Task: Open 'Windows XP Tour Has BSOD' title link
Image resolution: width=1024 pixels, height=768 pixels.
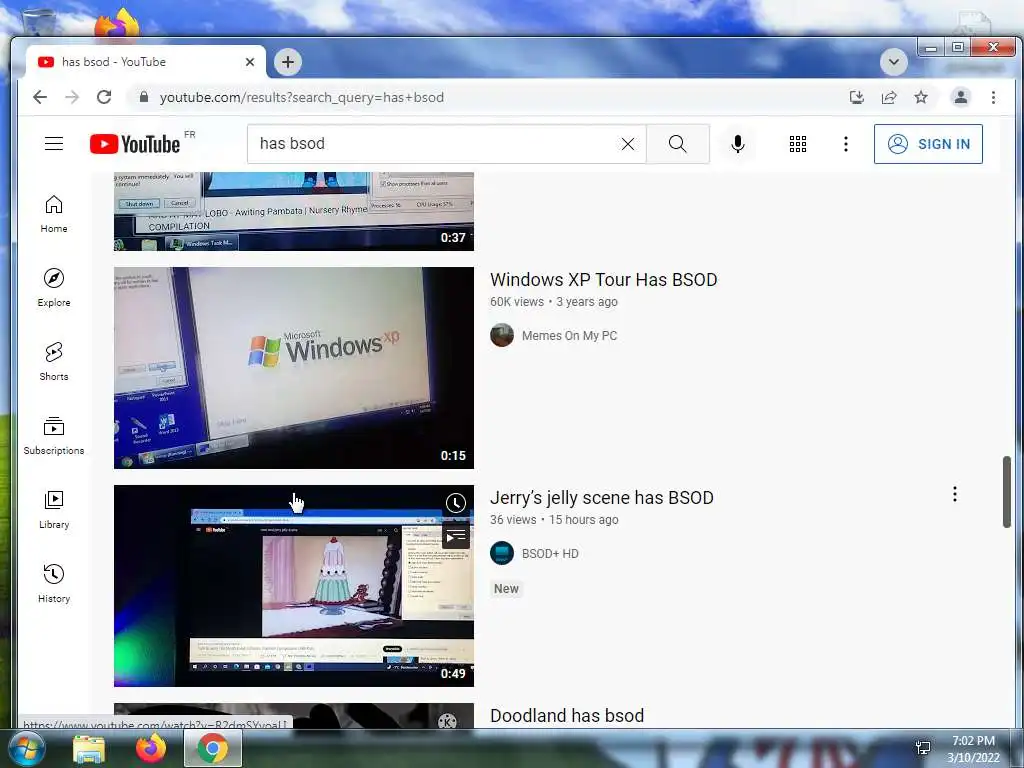Action: [x=603, y=280]
